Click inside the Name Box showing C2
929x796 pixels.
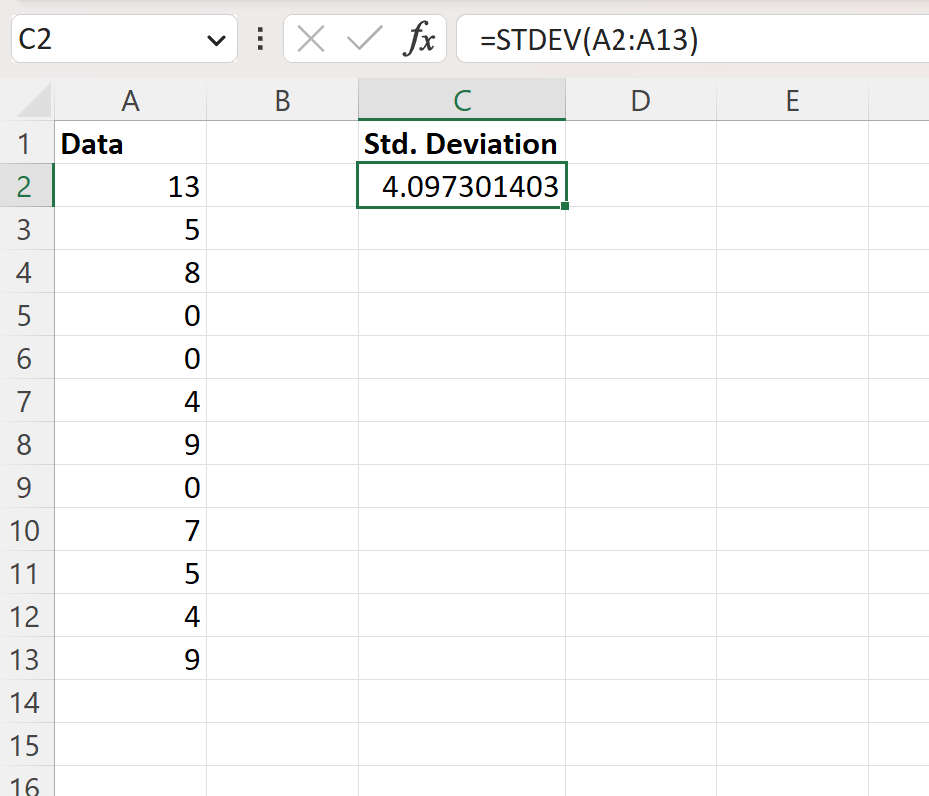pyautogui.click(x=107, y=40)
